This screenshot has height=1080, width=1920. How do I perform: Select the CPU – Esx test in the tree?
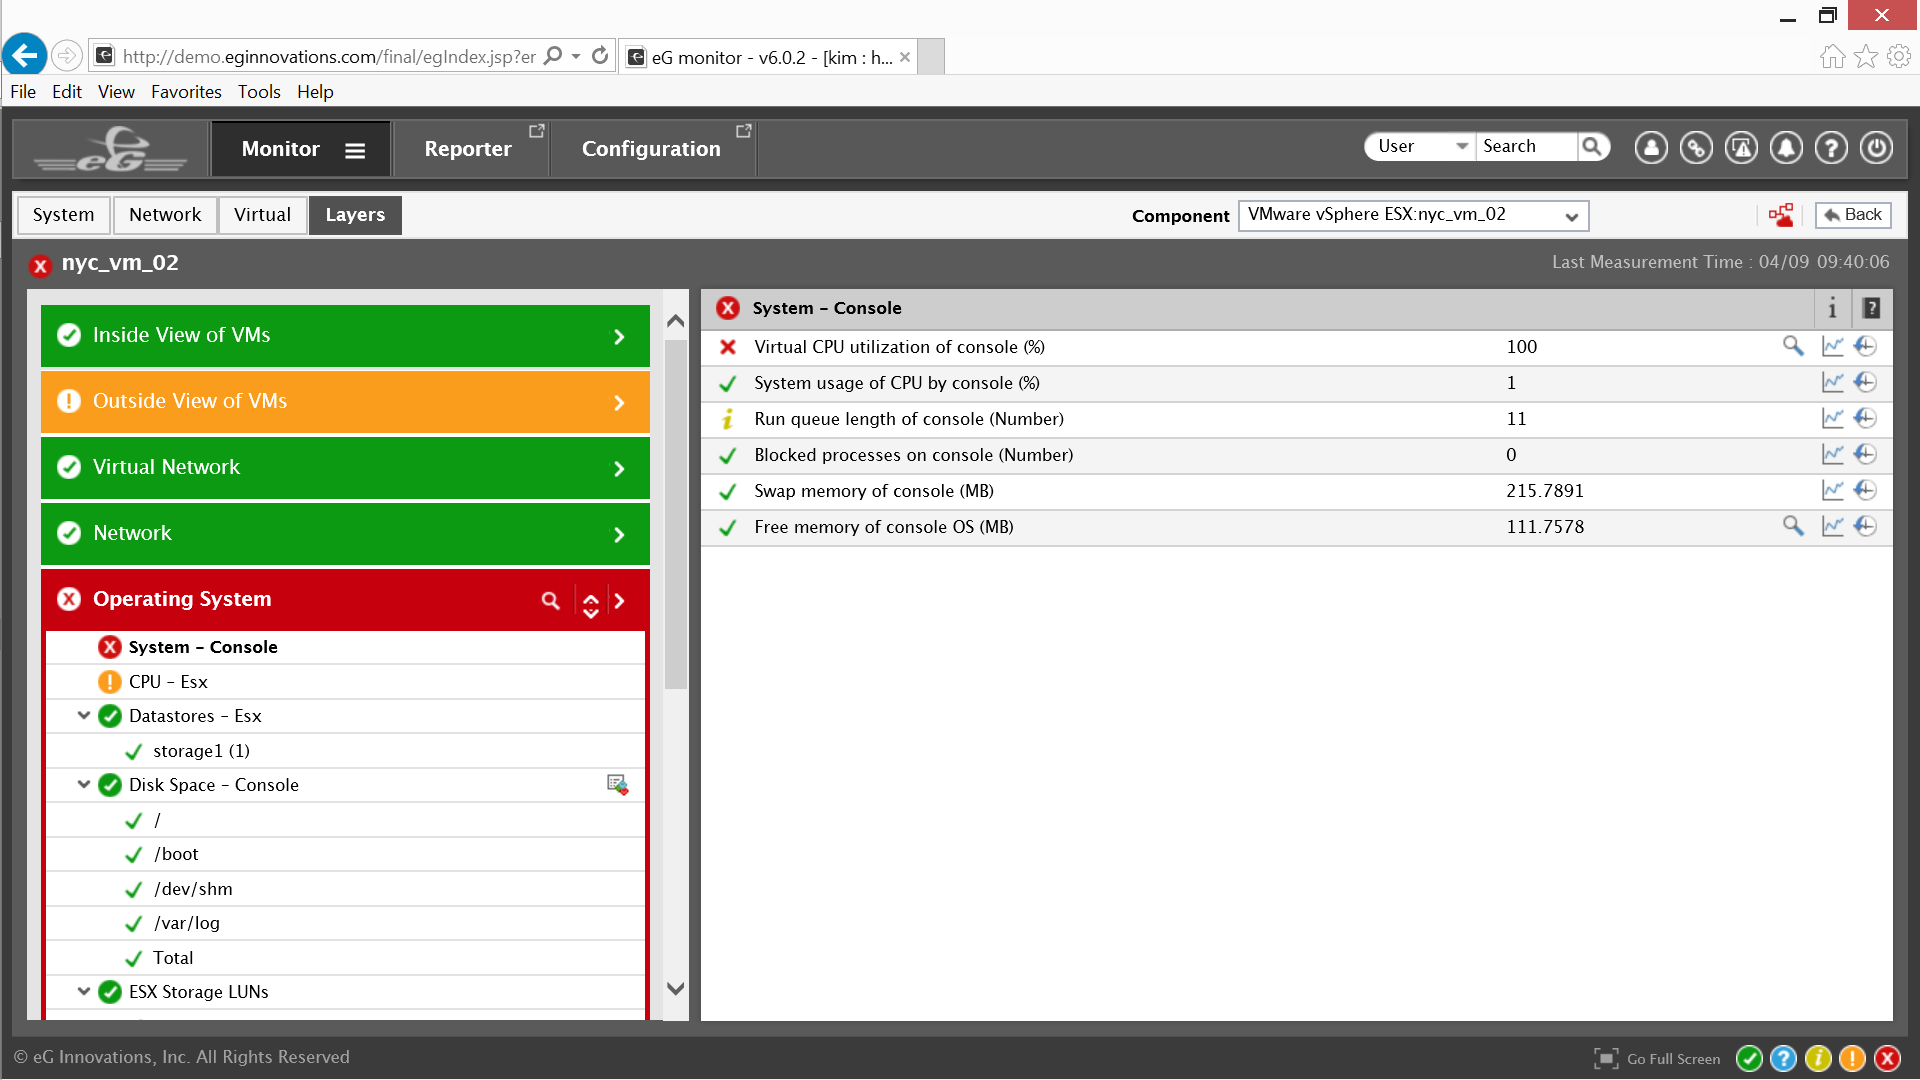168,682
